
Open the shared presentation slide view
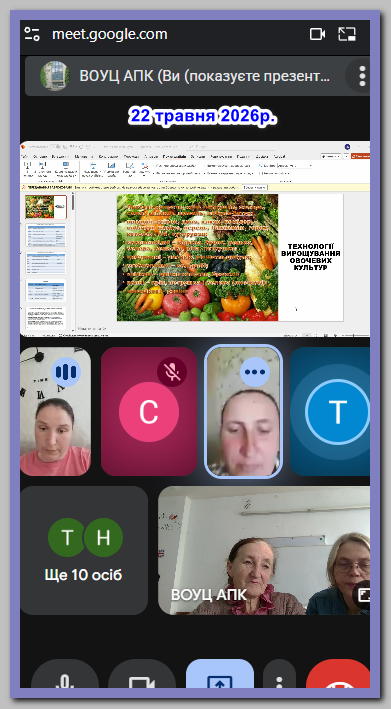click(195, 239)
